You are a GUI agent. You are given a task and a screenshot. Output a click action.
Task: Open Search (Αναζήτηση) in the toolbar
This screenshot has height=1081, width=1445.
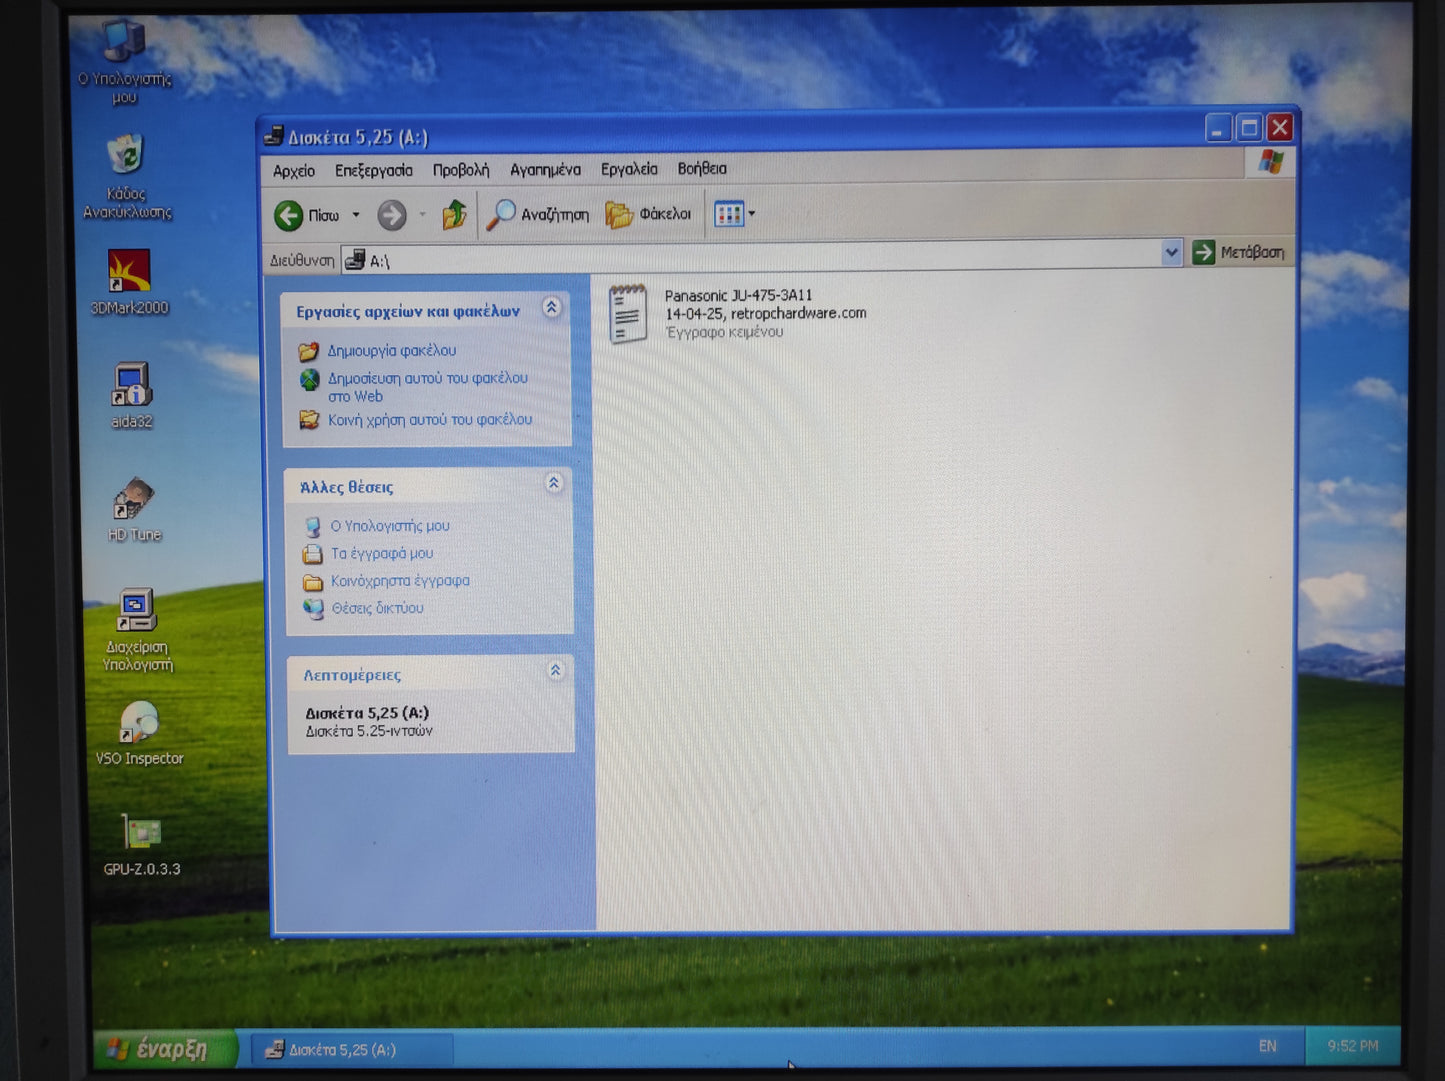point(538,214)
